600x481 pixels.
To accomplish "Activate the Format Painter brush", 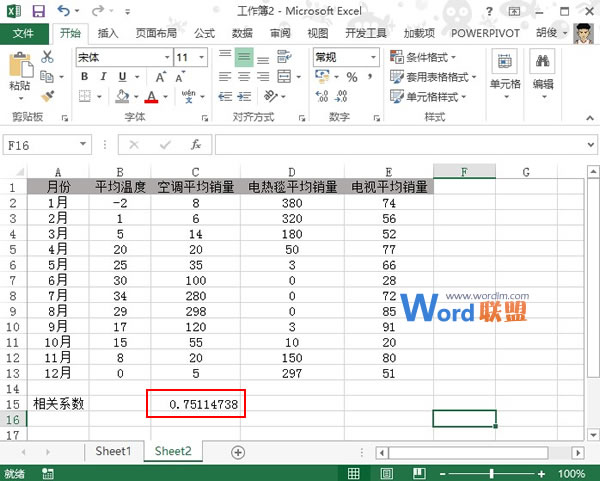I will (x=47, y=96).
